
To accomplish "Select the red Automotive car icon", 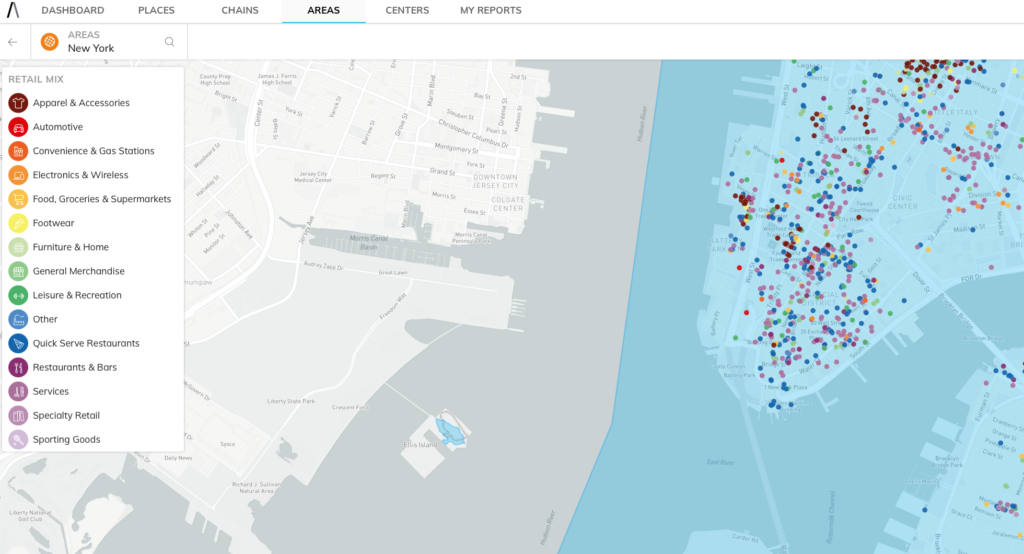I will click(18, 127).
